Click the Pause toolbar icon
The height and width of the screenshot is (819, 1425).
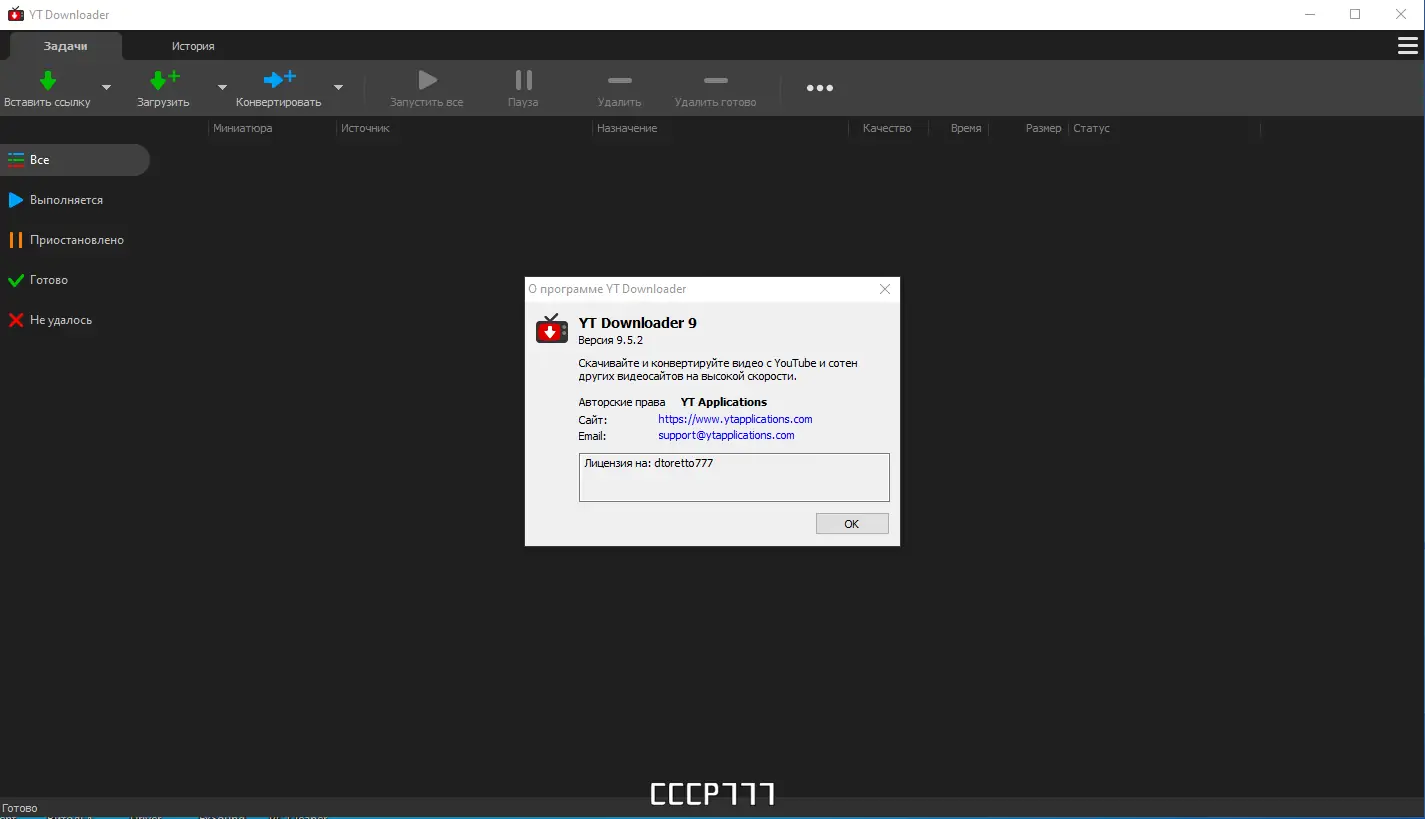(523, 80)
